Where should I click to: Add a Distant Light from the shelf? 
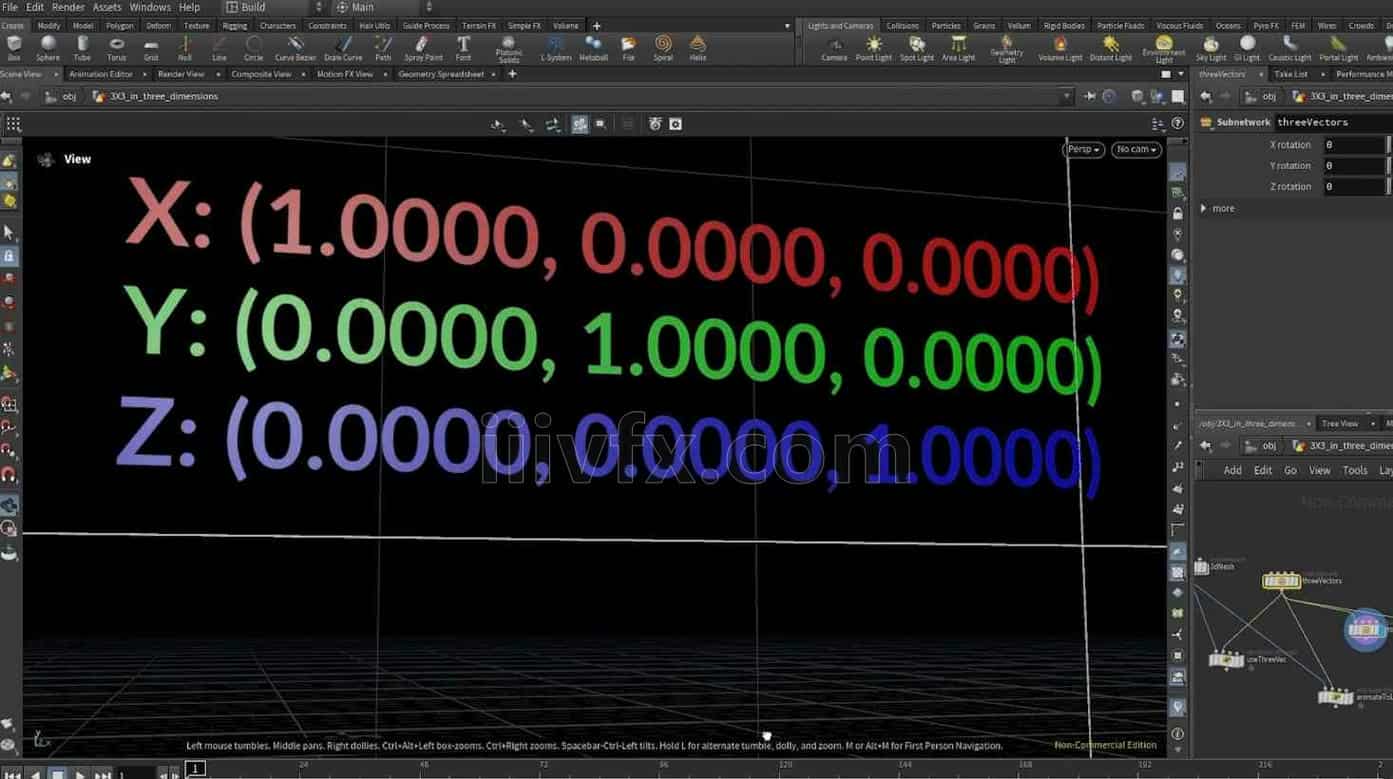tap(1110, 47)
